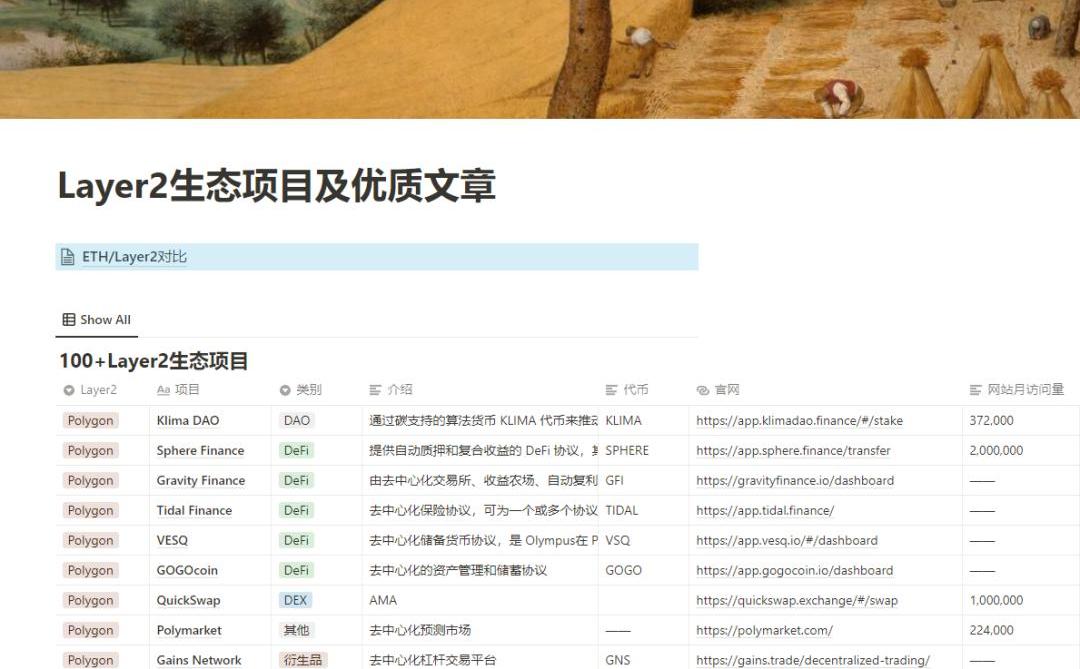Click the text icon of 代币 column
This screenshot has height=669, width=1080.
[612, 390]
